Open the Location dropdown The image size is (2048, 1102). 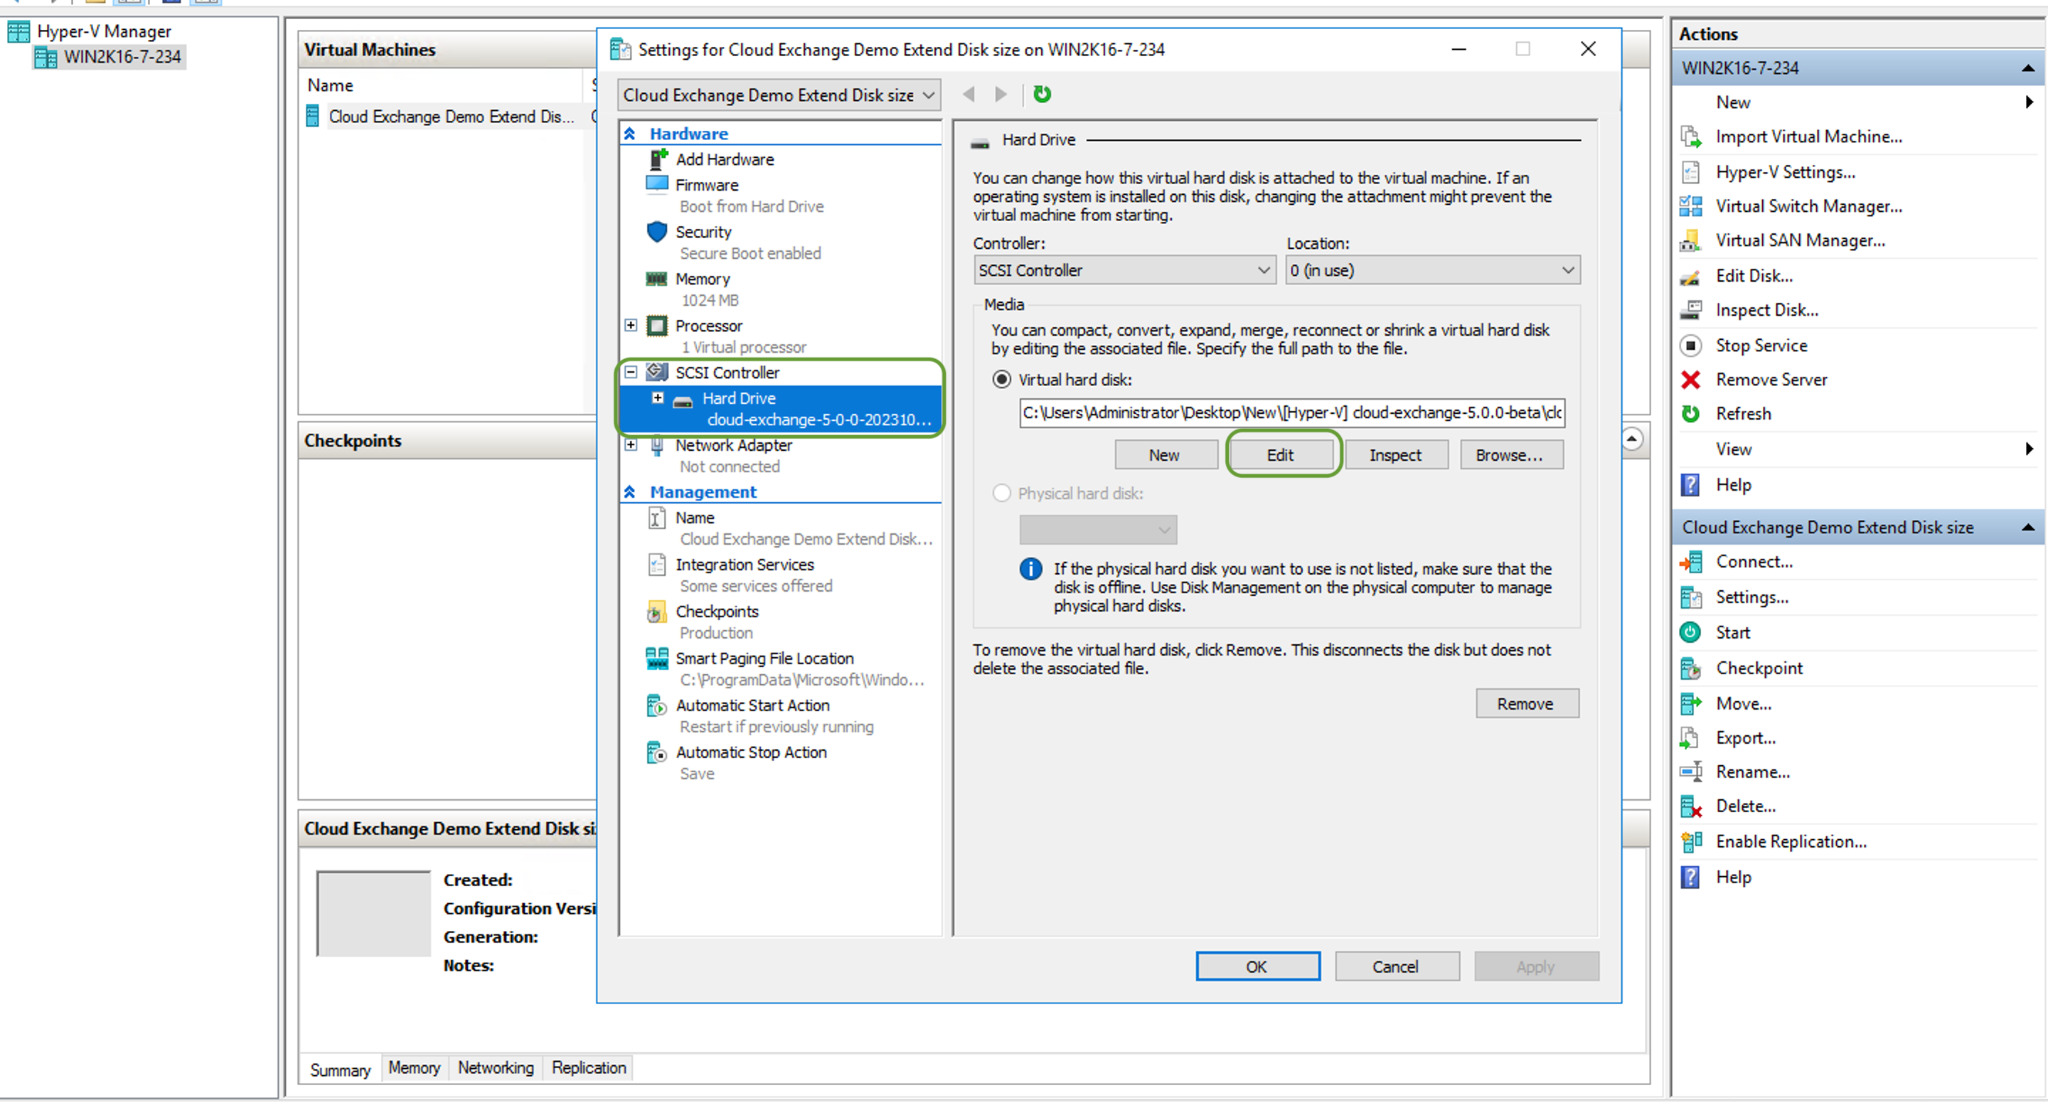(x=1432, y=270)
